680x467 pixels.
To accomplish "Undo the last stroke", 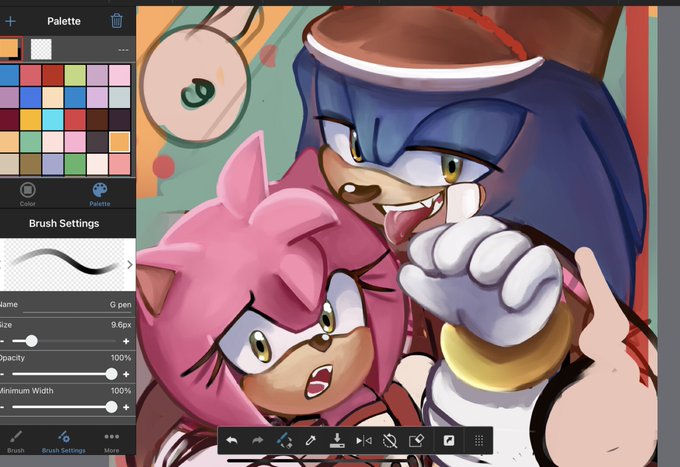I will pyautogui.click(x=232, y=441).
